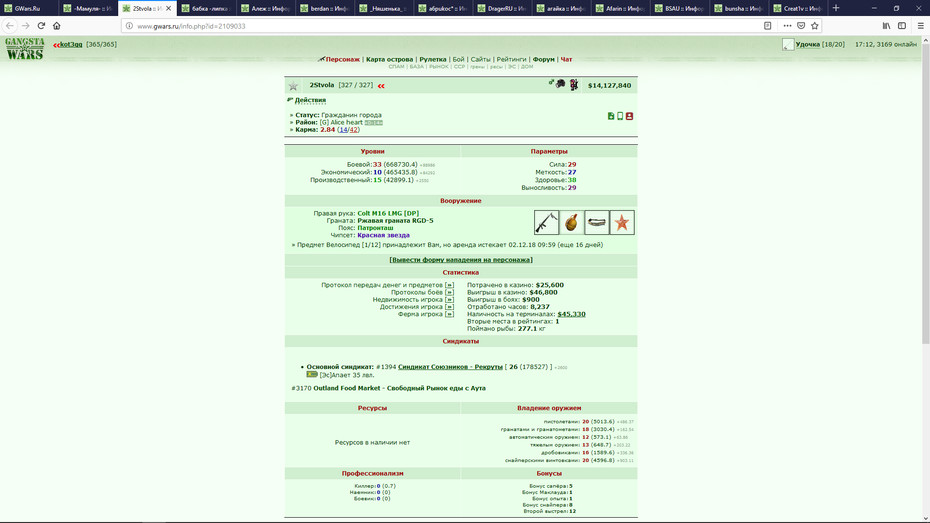
Task: Click the helmet icon in the profile header
Action: (560, 84)
